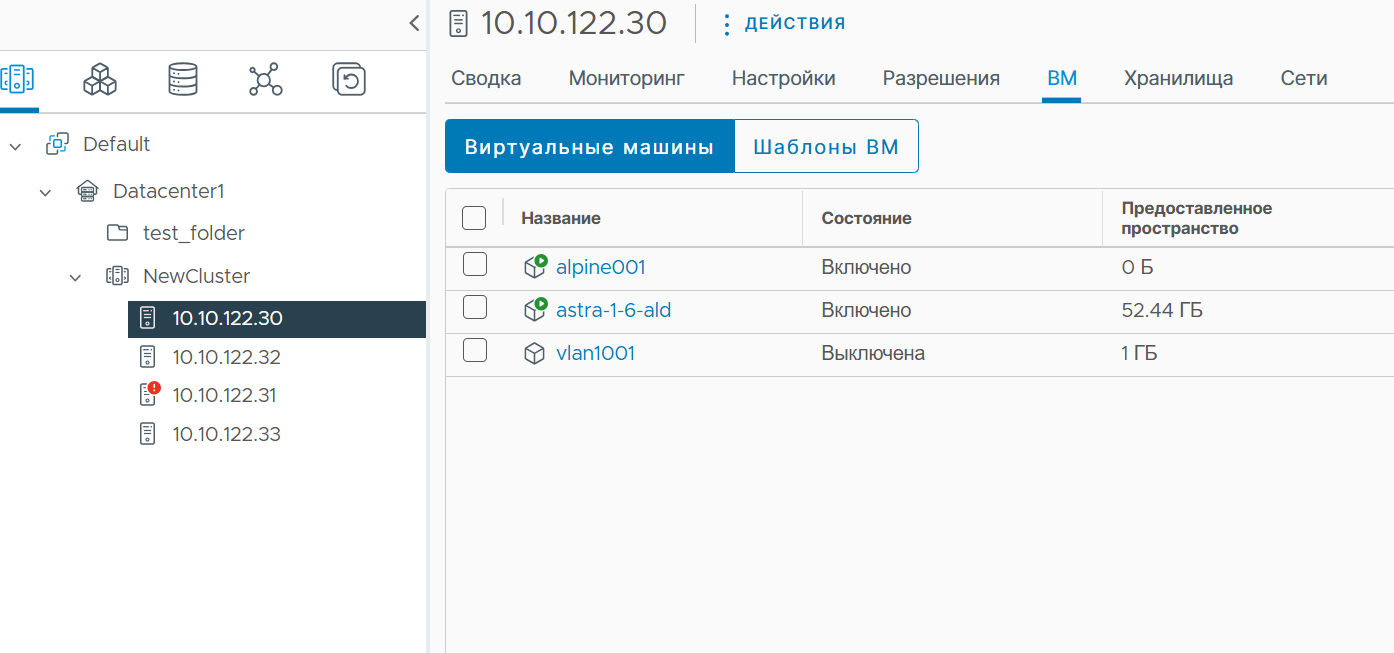
Task: Switch to the Настройки tab
Action: coord(784,78)
